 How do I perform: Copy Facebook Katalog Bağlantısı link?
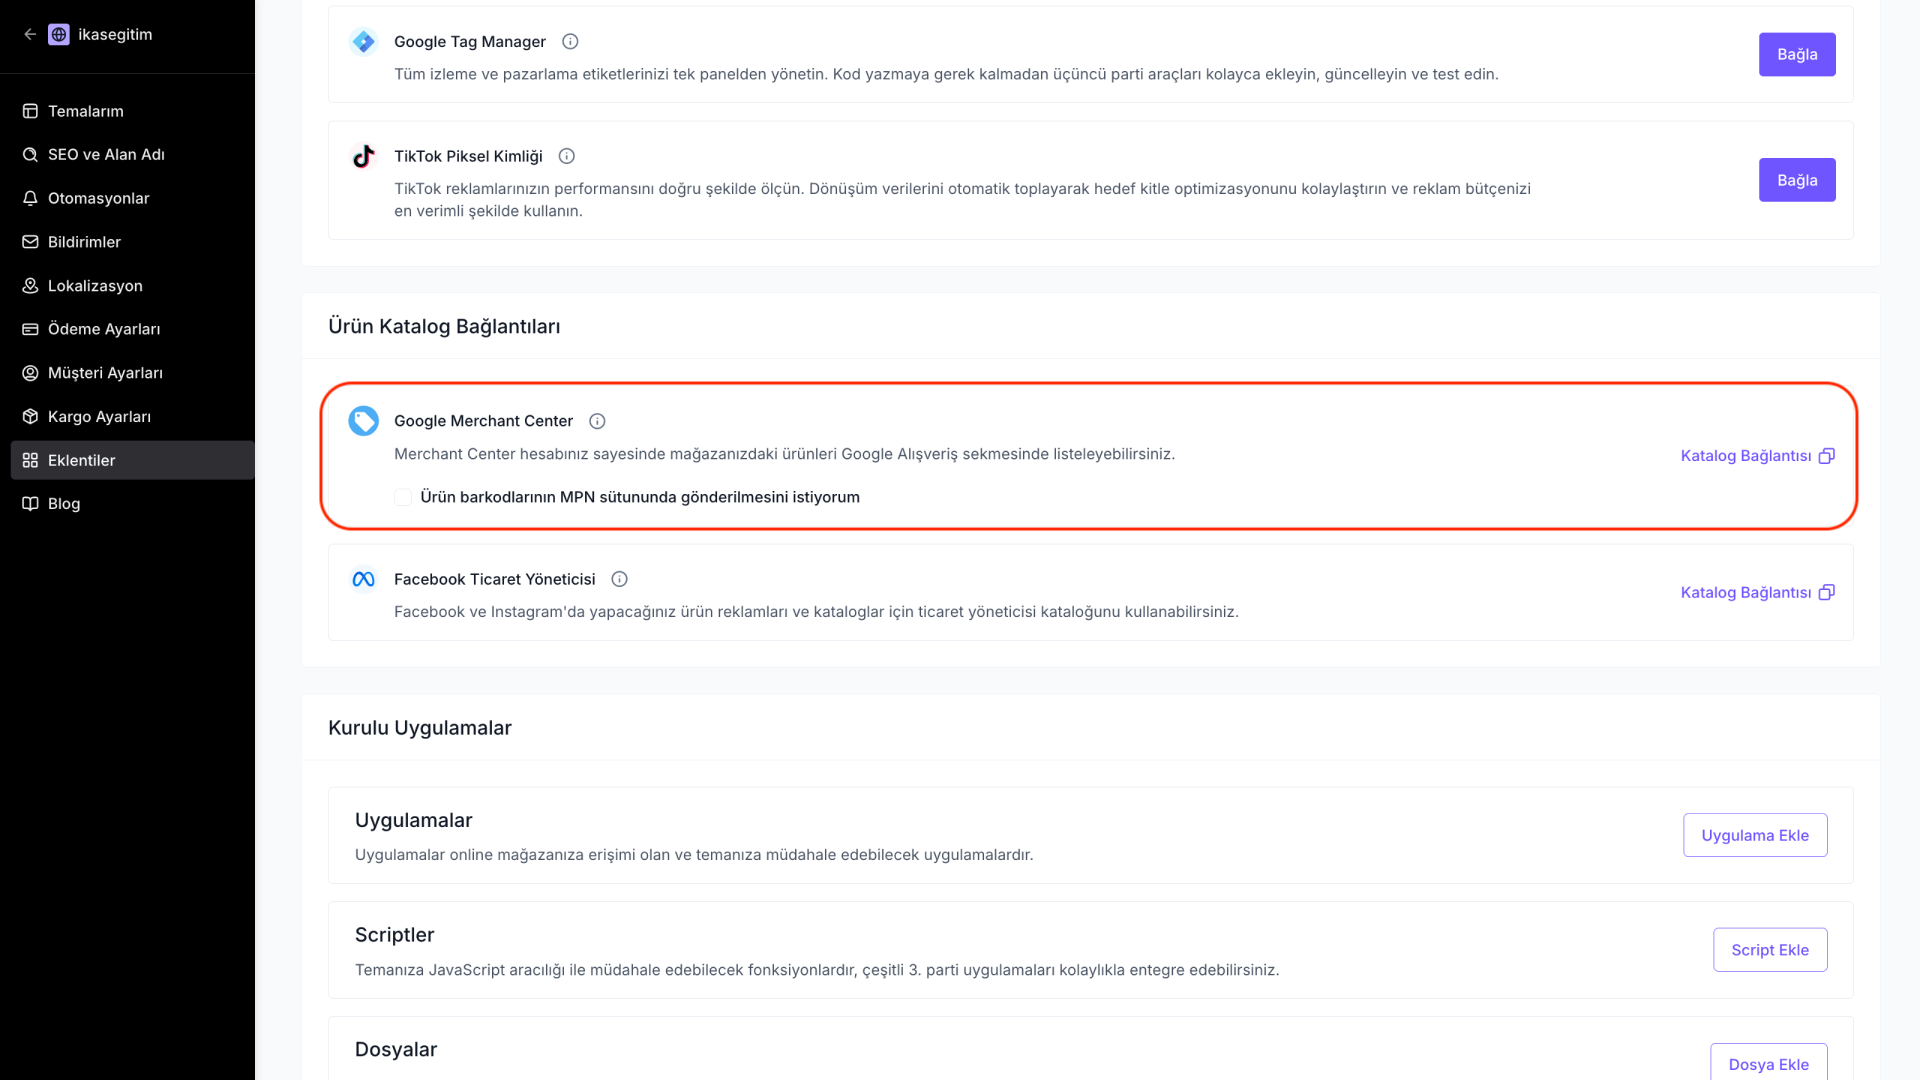point(1757,593)
